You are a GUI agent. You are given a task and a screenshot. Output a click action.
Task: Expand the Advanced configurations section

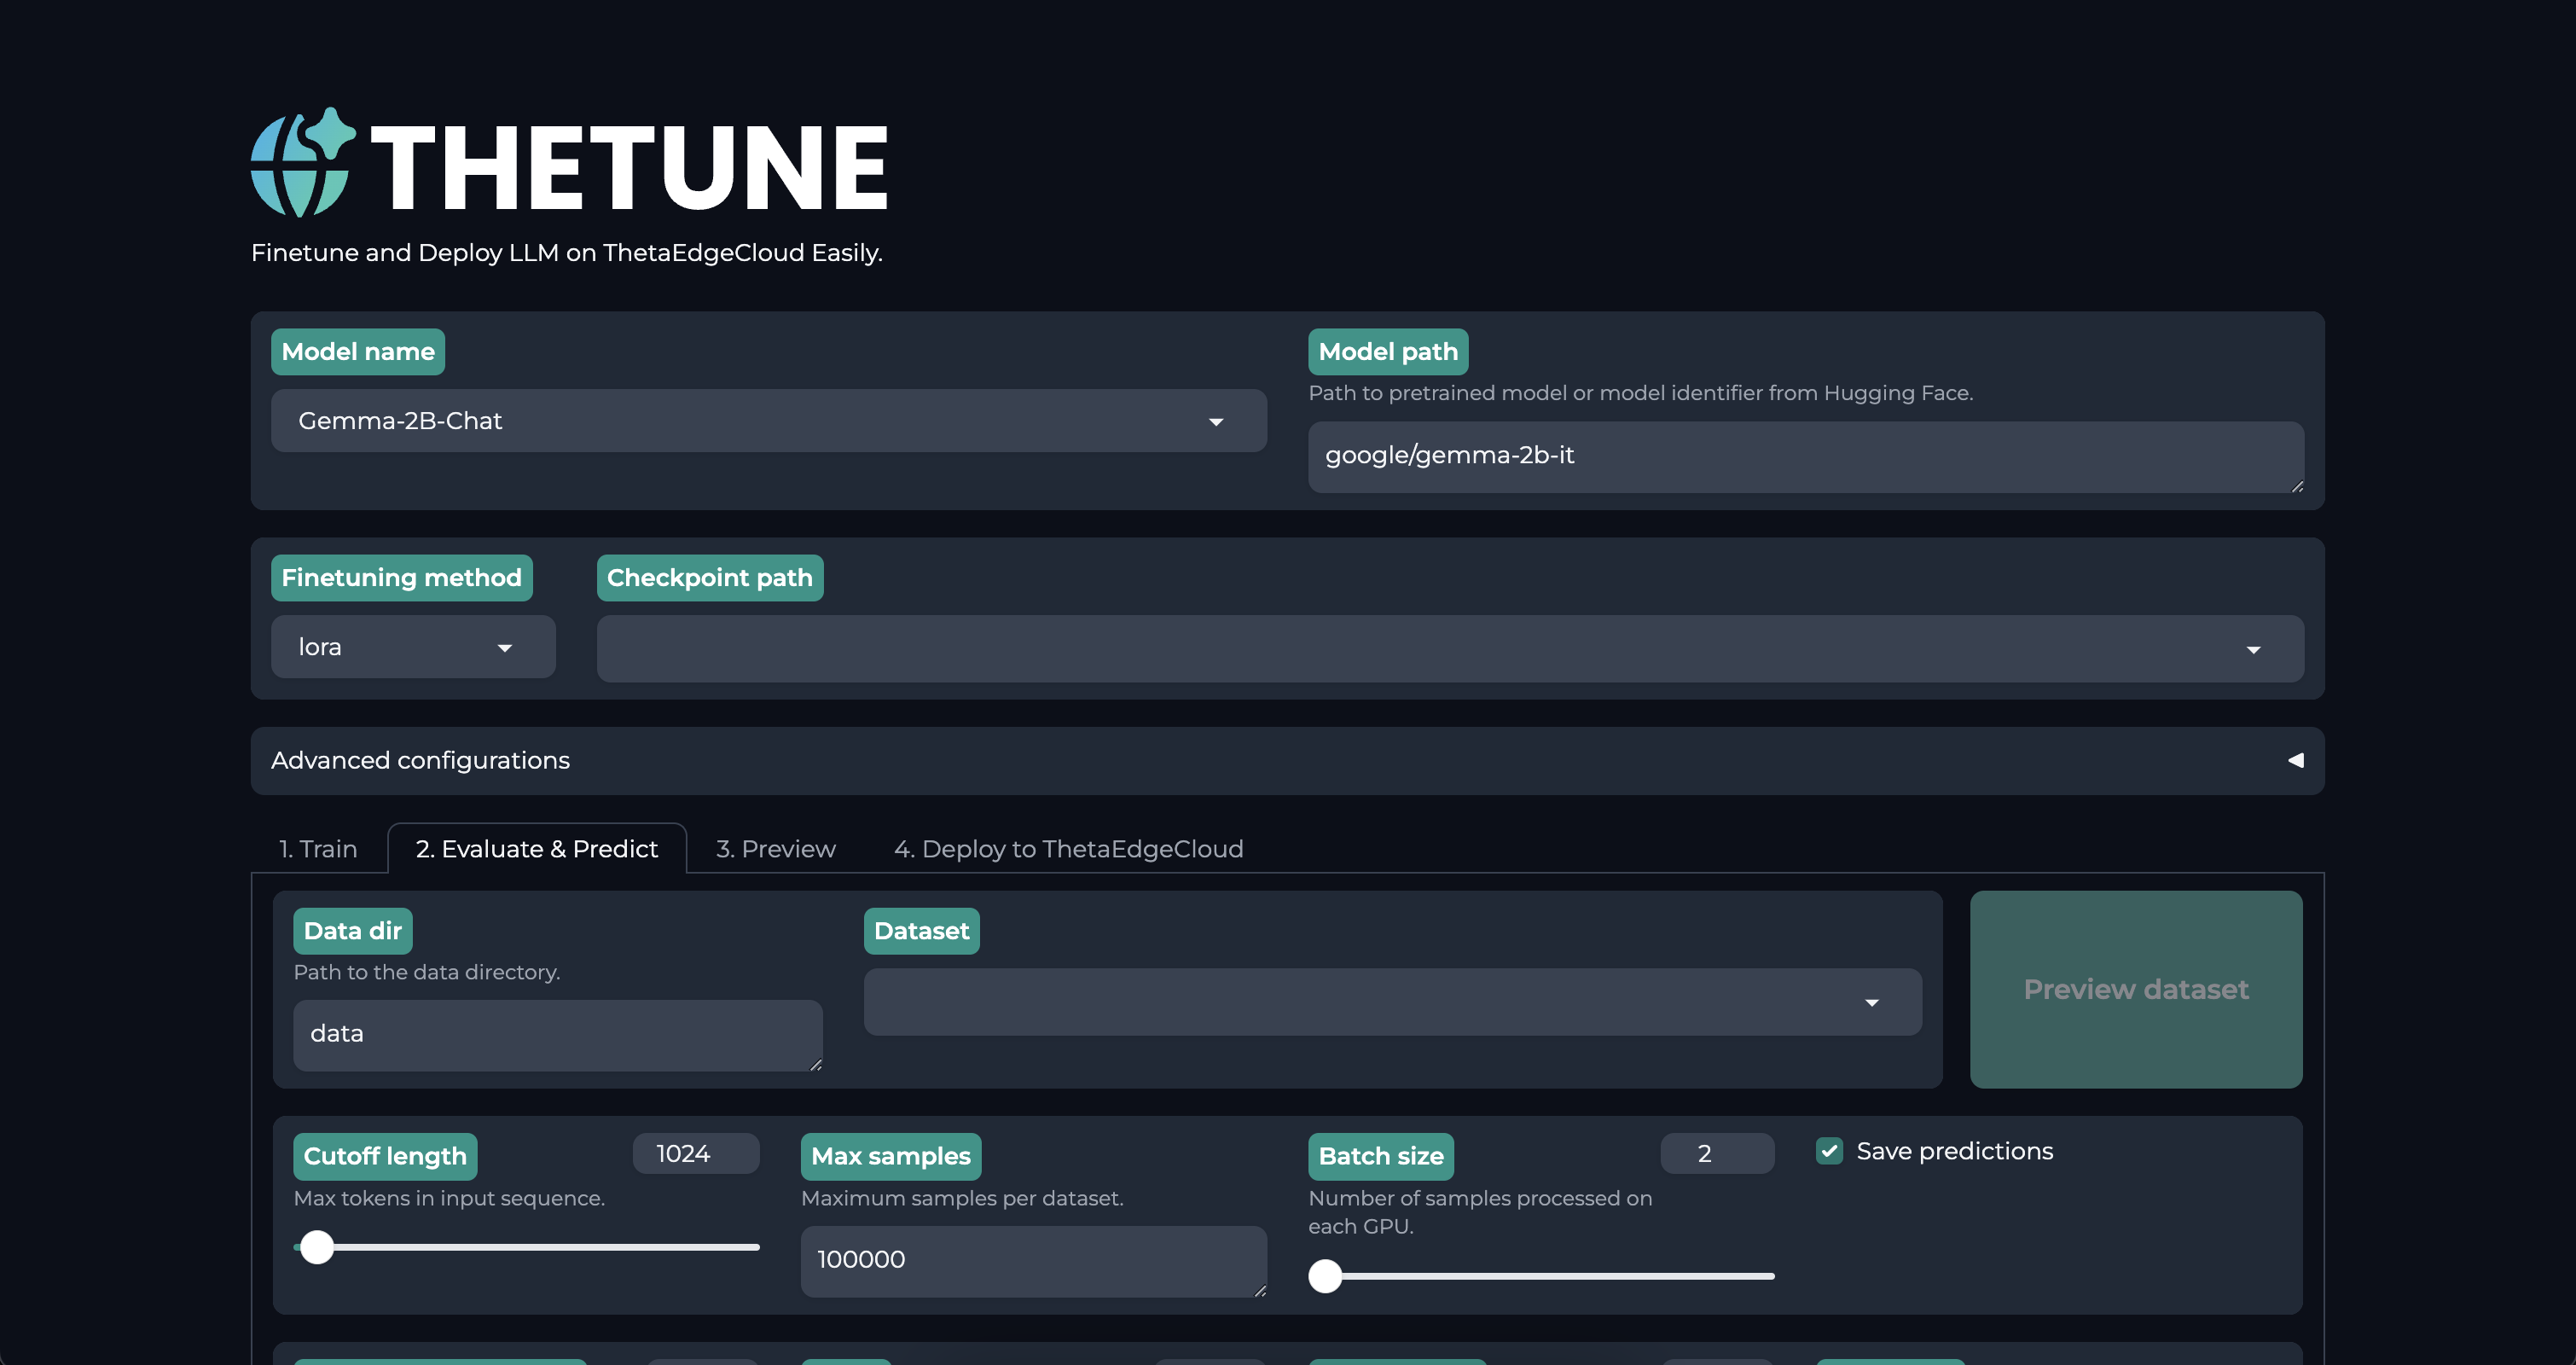1286,760
